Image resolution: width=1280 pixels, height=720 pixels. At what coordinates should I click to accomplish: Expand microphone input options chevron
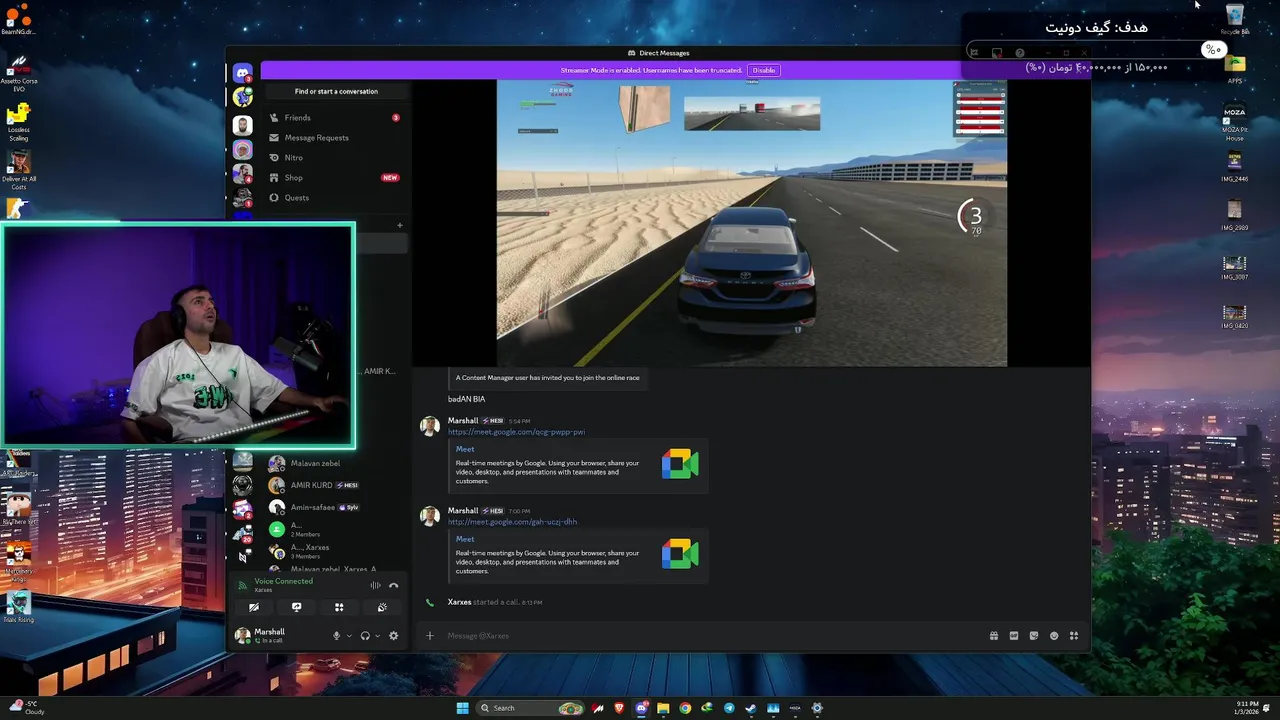click(x=348, y=636)
